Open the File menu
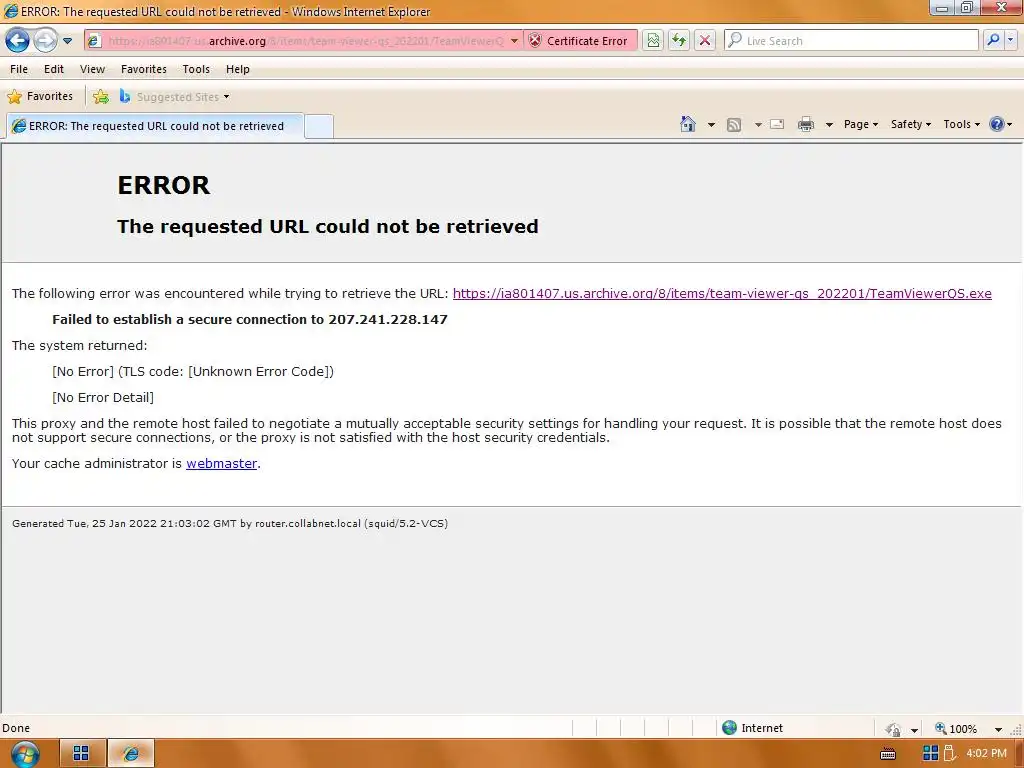The width and height of the screenshot is (1024, 768). [x=19, y=69]
